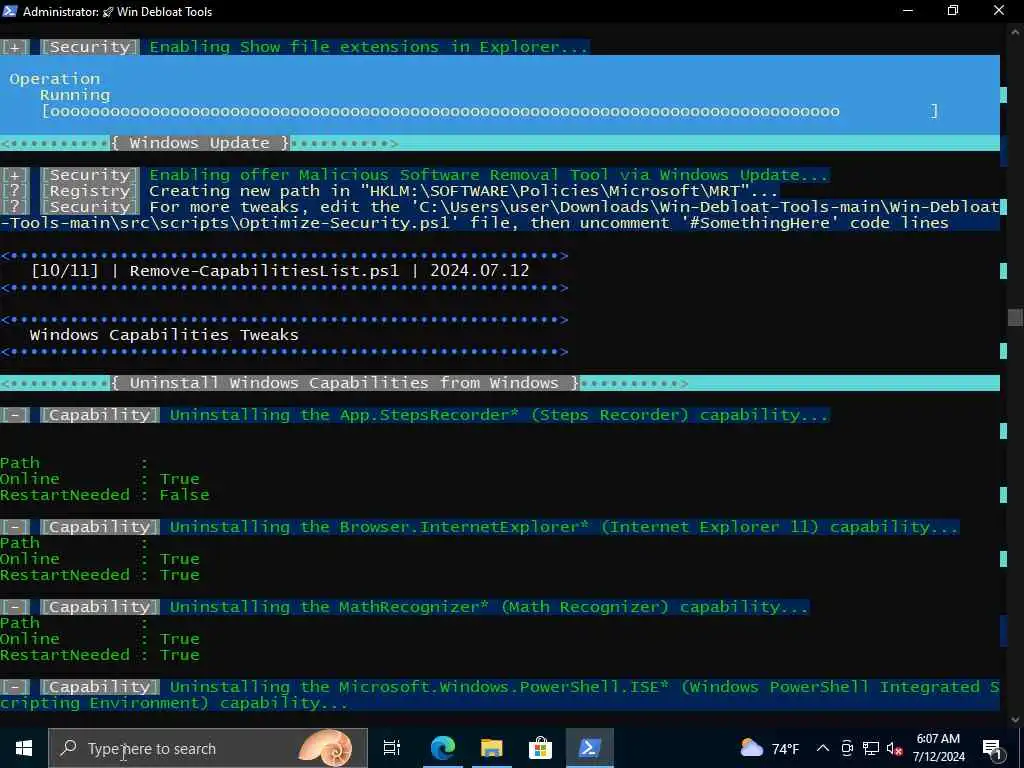Click 'Remove-CapabilitiesList.ps1' script name text
Screen dimensions: 1024x768
click(x=264, y=270)
